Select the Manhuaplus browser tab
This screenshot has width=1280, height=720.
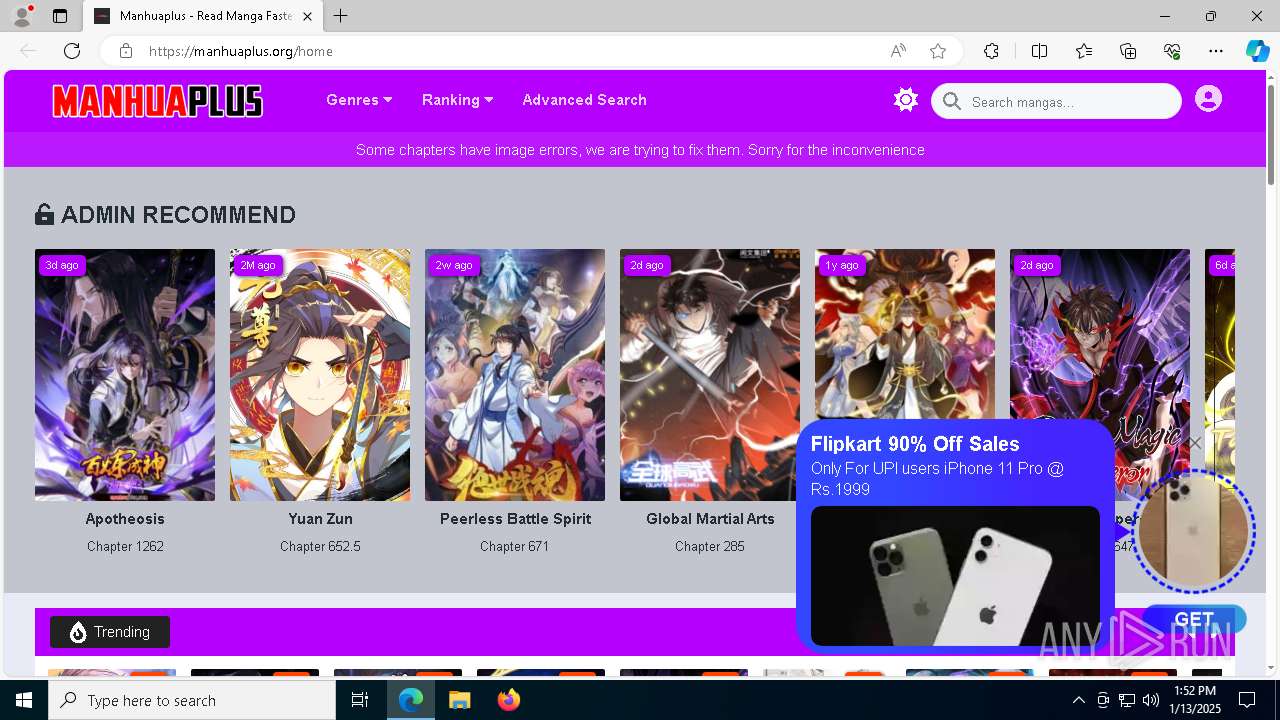202,16
